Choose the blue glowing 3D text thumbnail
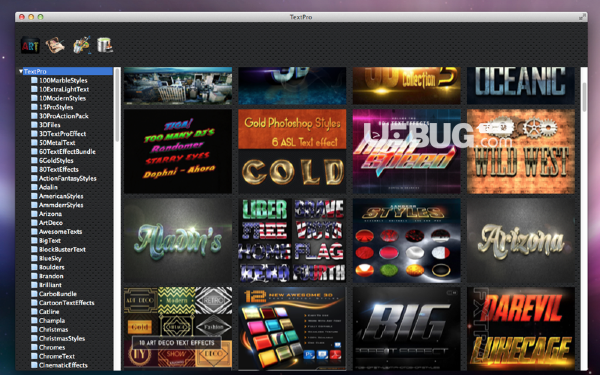The width and height of the screenshot is (600, 375). 292,85
